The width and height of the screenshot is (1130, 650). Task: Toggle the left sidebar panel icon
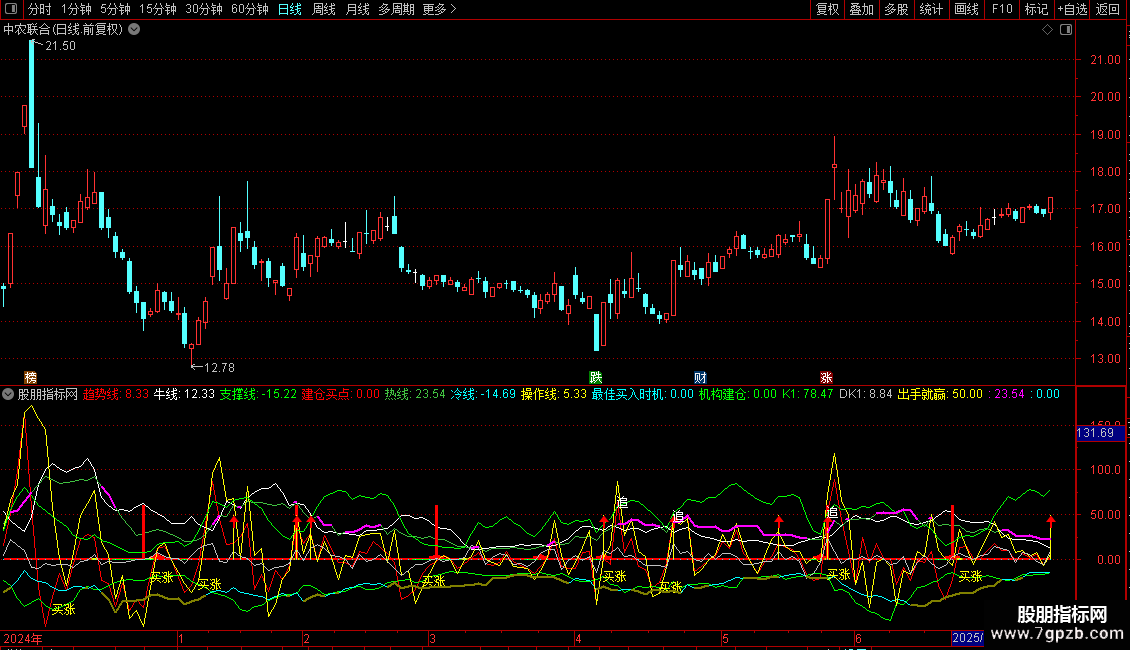pos(11,10)
